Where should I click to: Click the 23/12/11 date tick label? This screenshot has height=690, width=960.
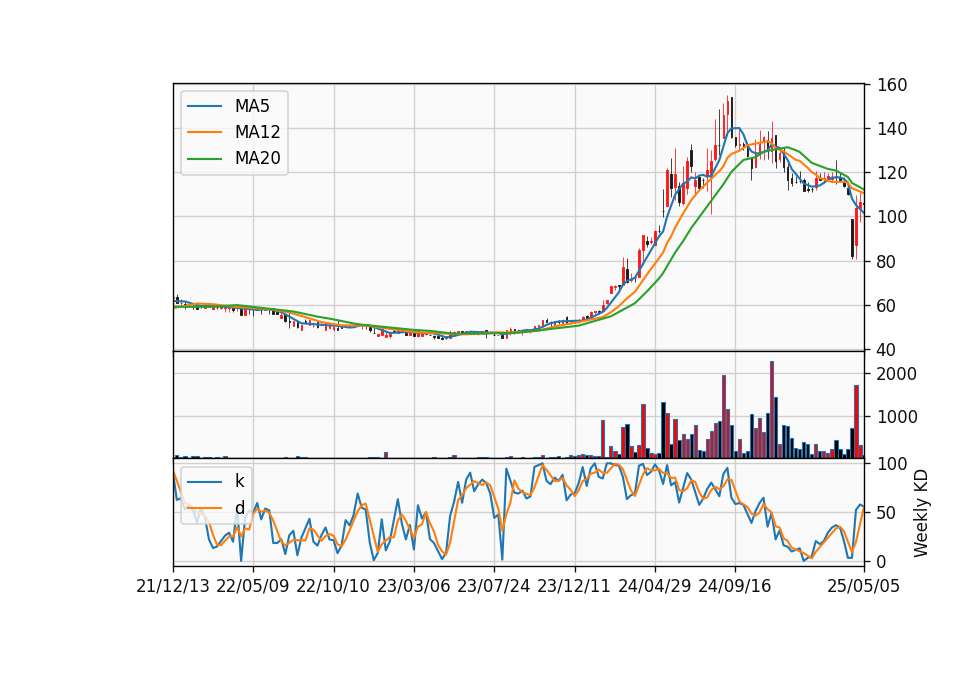(x=574, y=586)
